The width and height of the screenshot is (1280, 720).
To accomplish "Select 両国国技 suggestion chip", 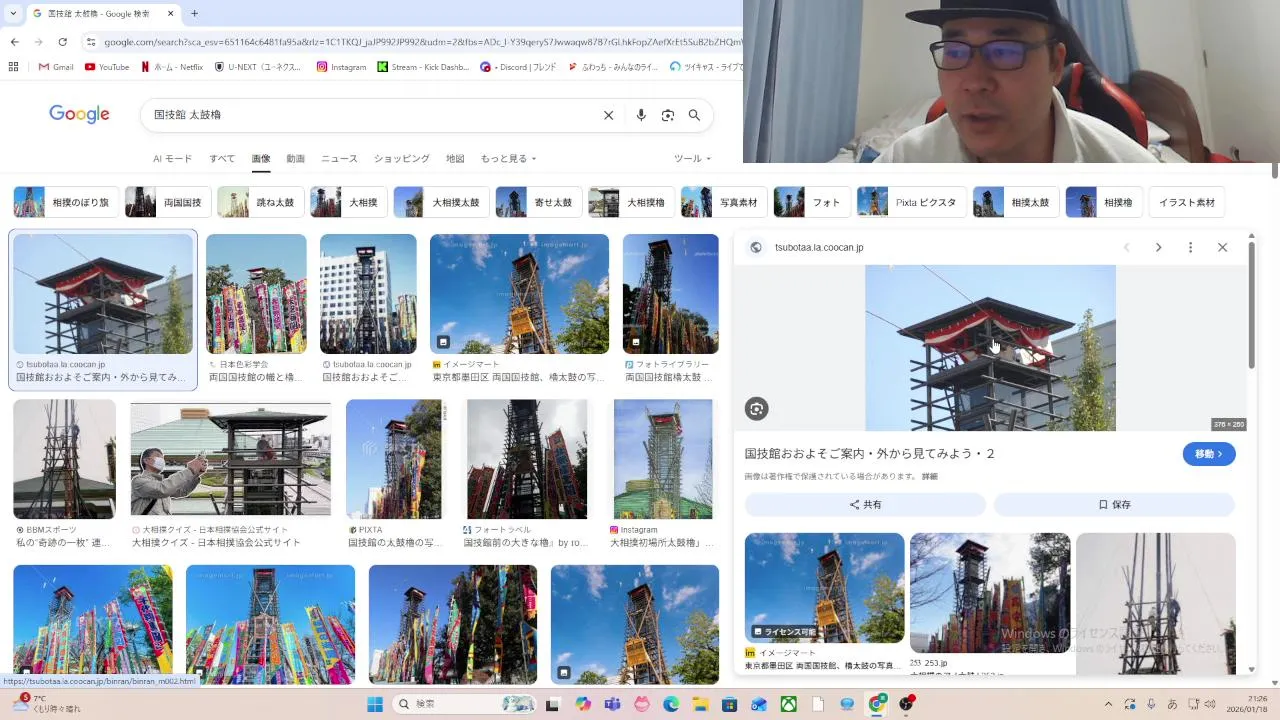I will point(168,202).
